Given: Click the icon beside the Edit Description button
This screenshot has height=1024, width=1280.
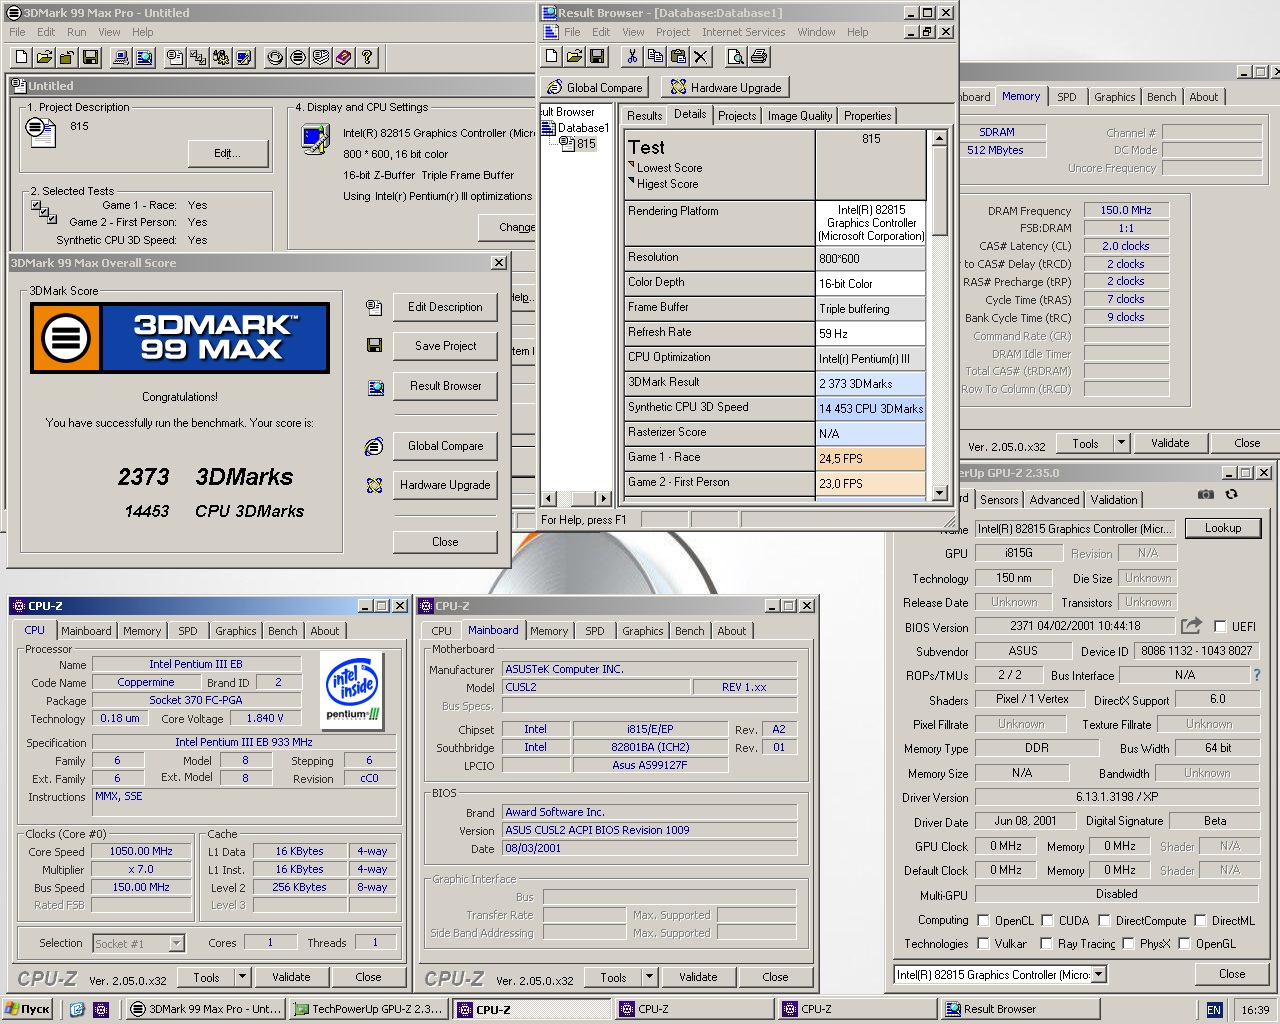Looking at the screenshot, I should [374, 307].
